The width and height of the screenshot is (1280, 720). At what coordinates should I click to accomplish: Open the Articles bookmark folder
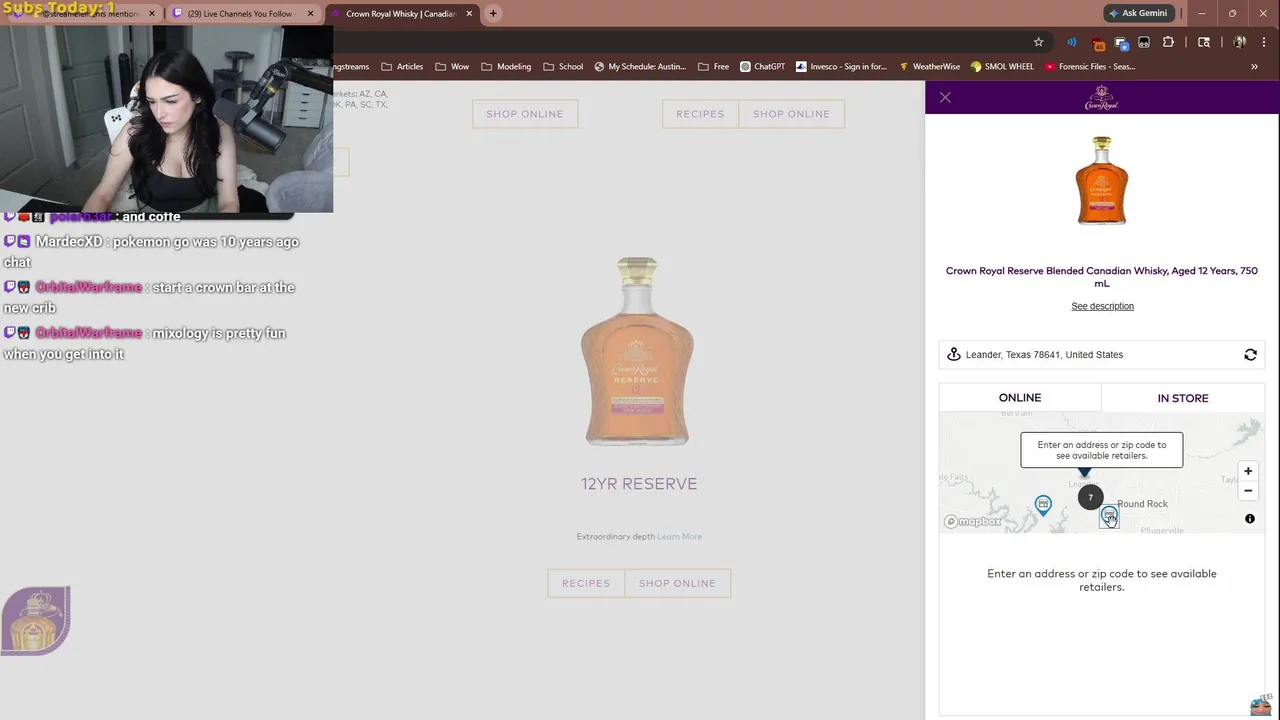pos(402,66)
